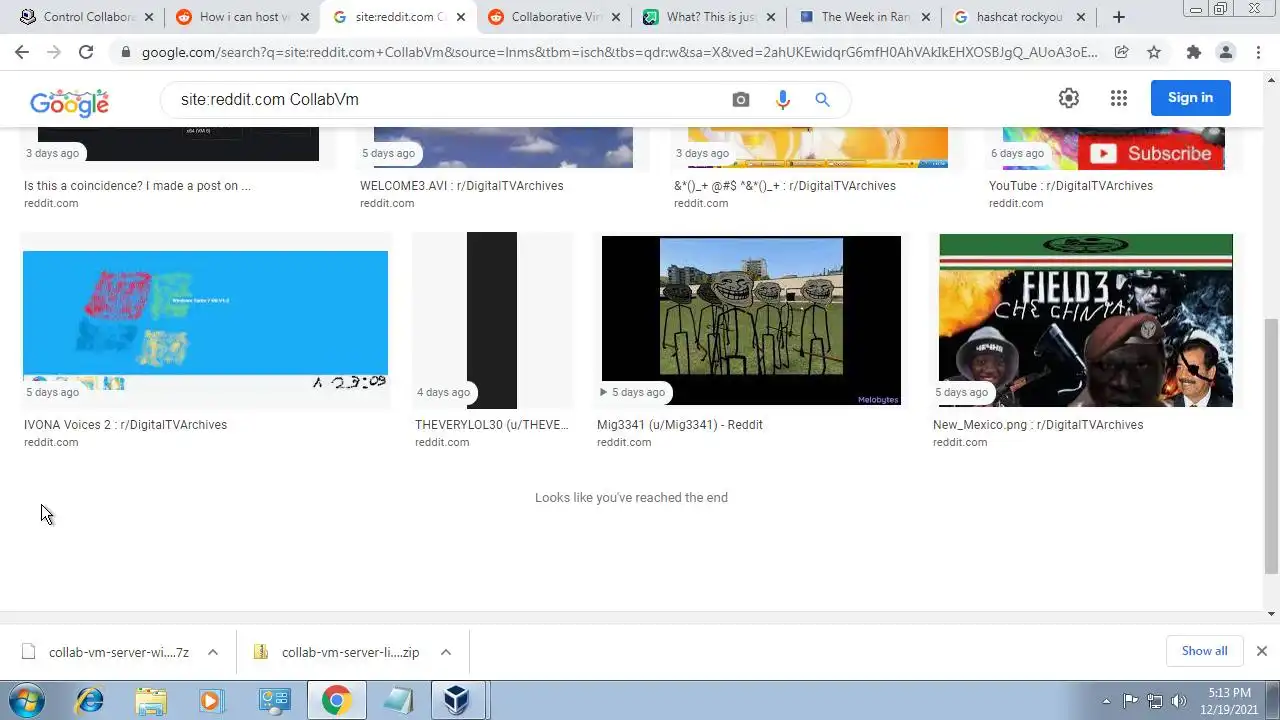This screenshot has height=720, width=1280.
Task: Close the downloads bar
Action: [1261, 651]
